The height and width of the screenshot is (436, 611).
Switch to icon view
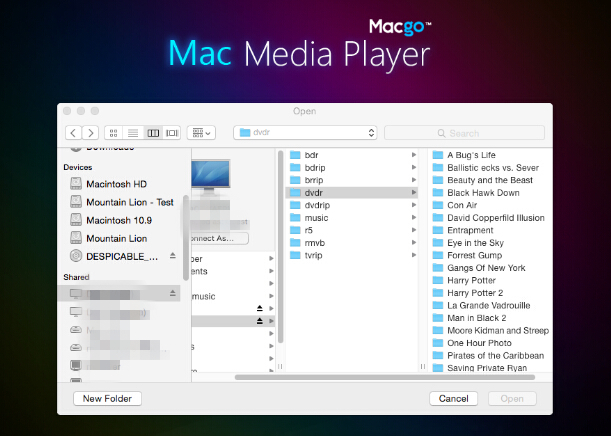coord(113,133)
